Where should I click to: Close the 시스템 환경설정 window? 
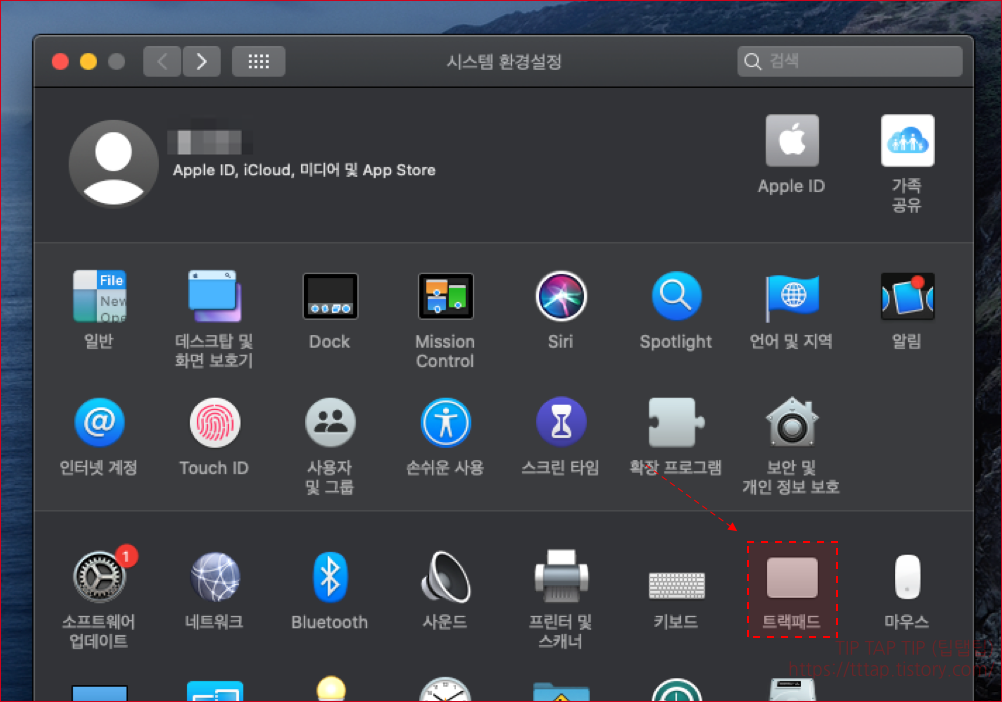tap(61, 61)
